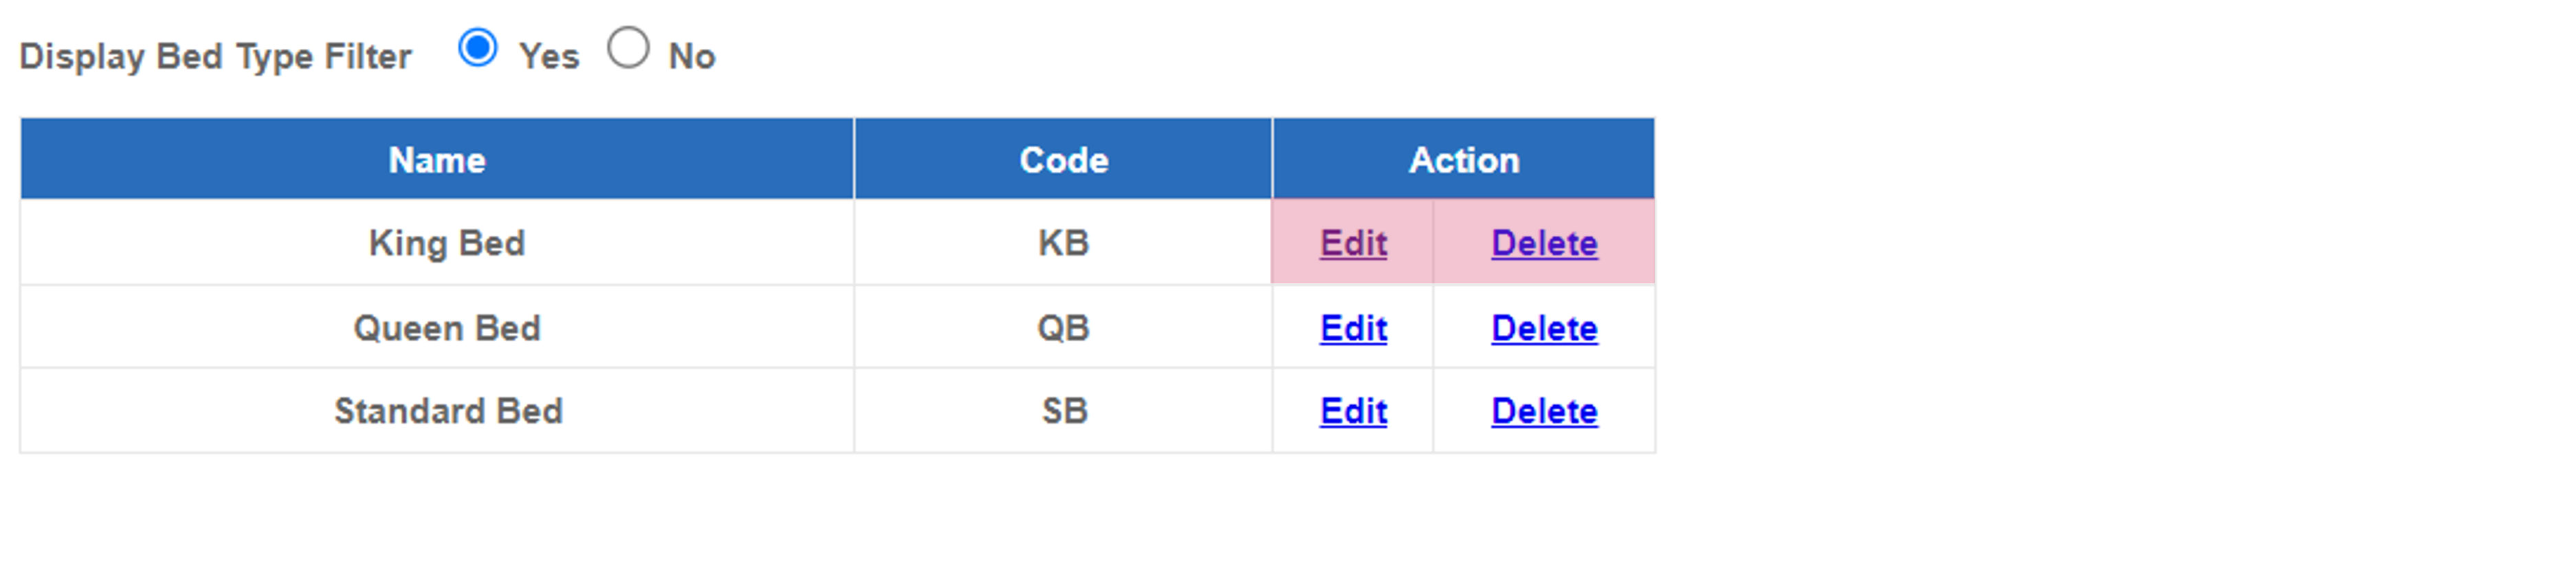This screenshot has width=2576, height=577.
Task: Click the SB code cell
Action: (1063, 411)
